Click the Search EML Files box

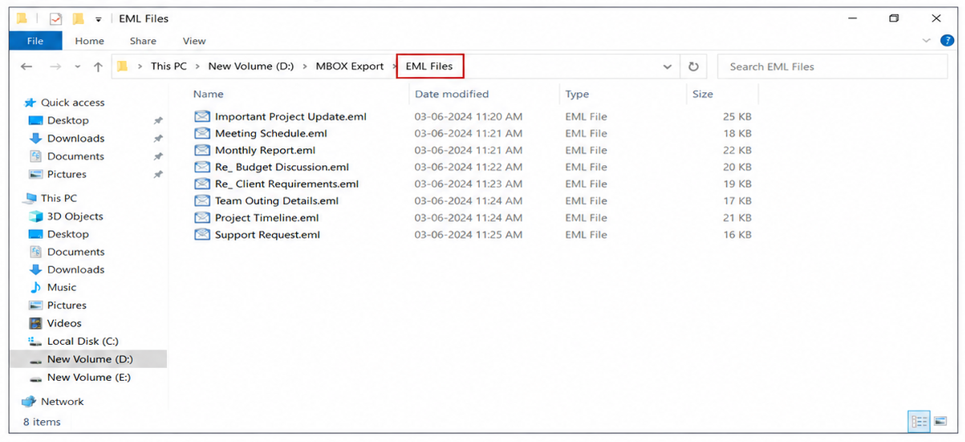tap(832, 66)
